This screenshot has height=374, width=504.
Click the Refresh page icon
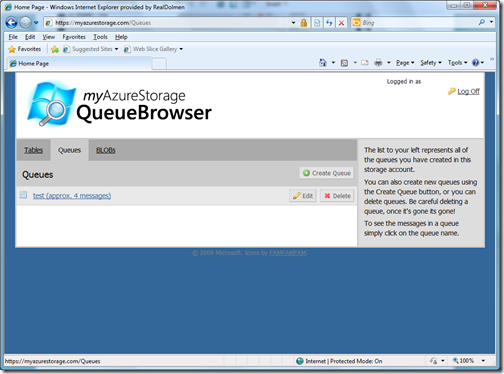329,23
